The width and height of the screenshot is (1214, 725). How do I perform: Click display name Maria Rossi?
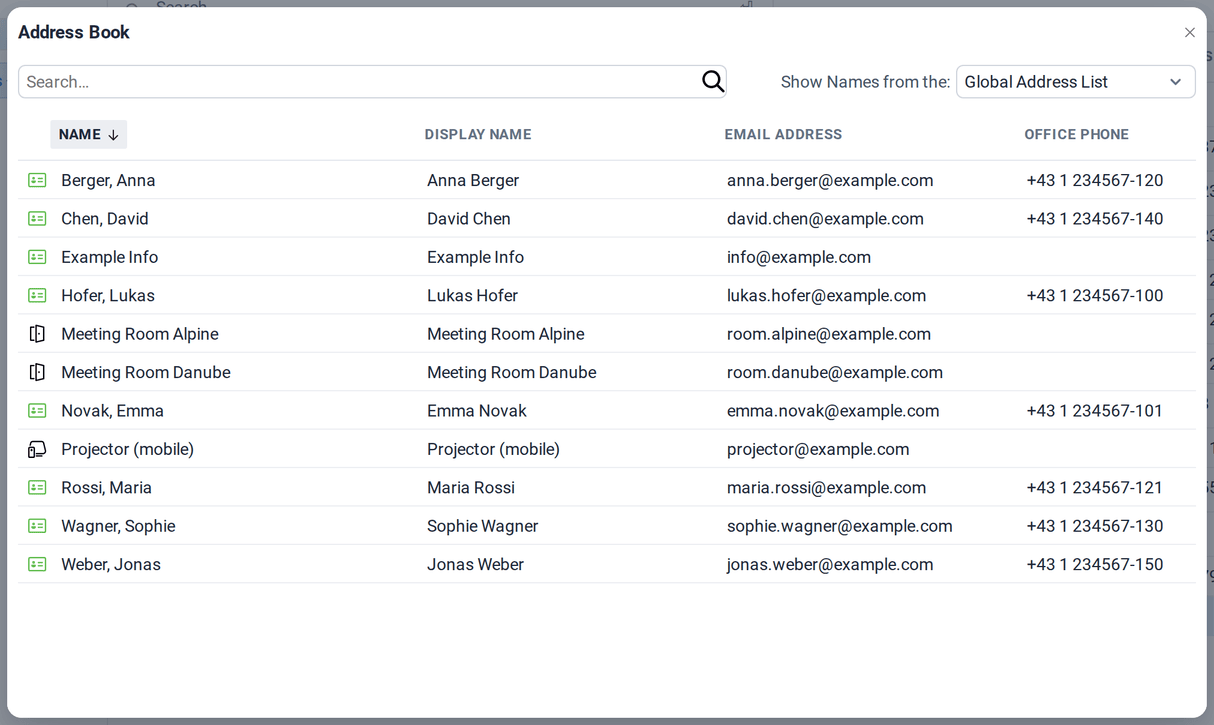coord(471,488)
